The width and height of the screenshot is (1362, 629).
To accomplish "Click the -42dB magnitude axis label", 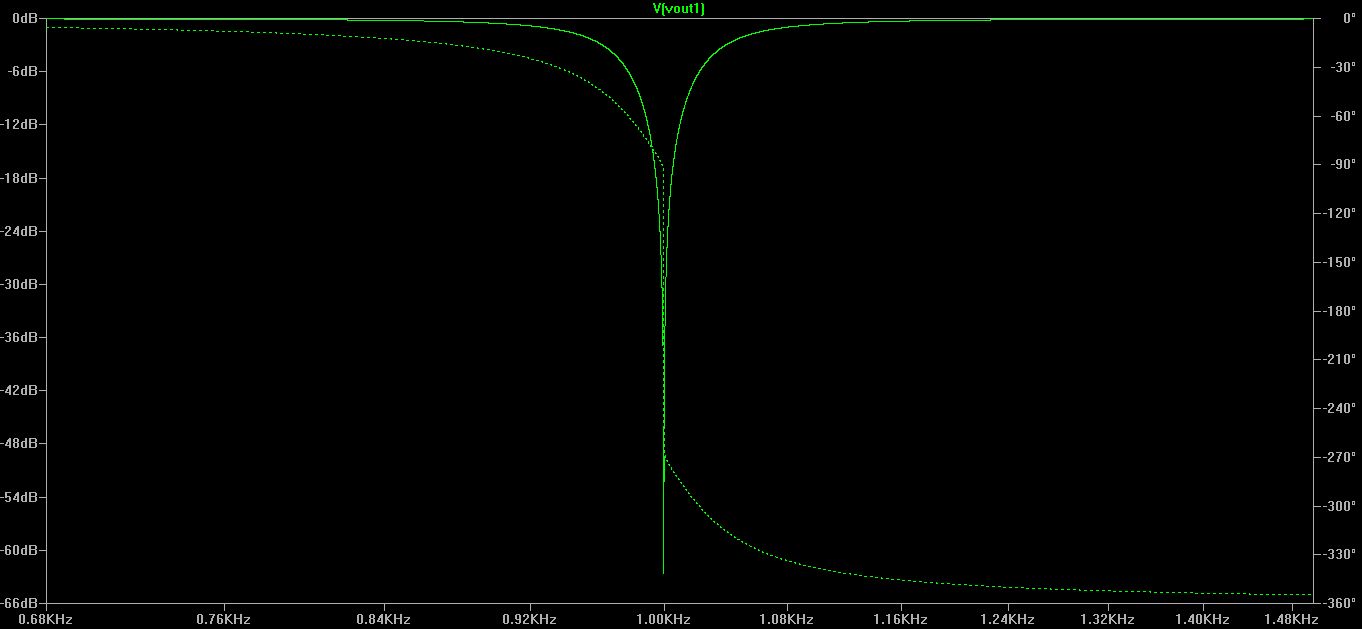I will pos(17,390).
